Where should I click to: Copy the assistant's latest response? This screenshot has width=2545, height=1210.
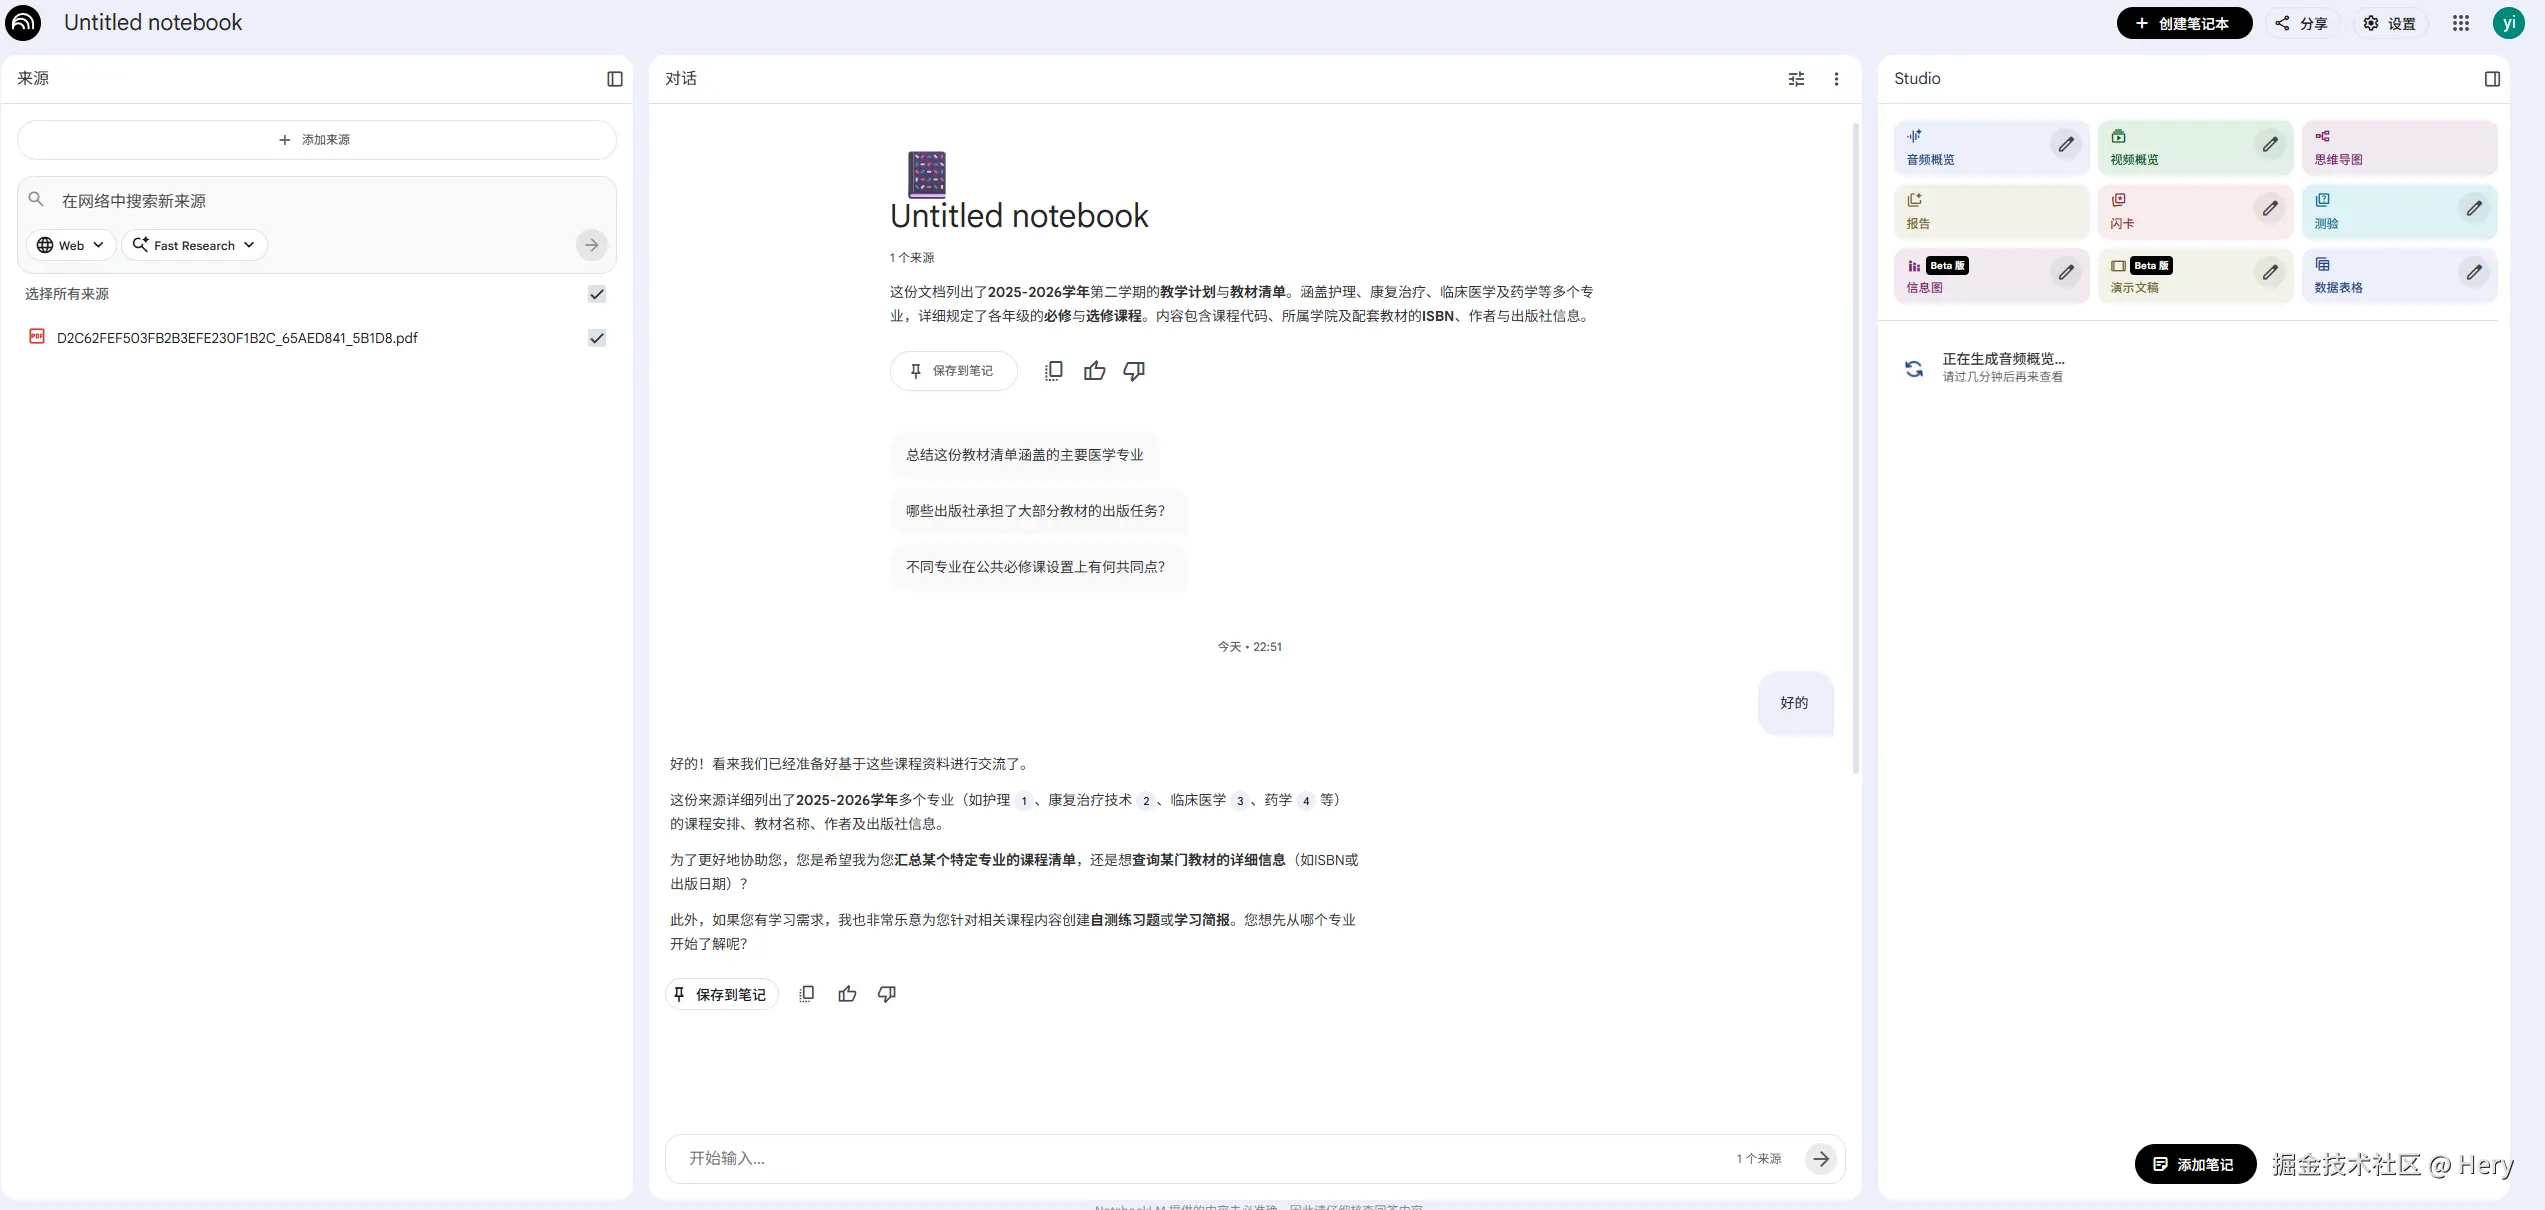[x=807, y=994]
